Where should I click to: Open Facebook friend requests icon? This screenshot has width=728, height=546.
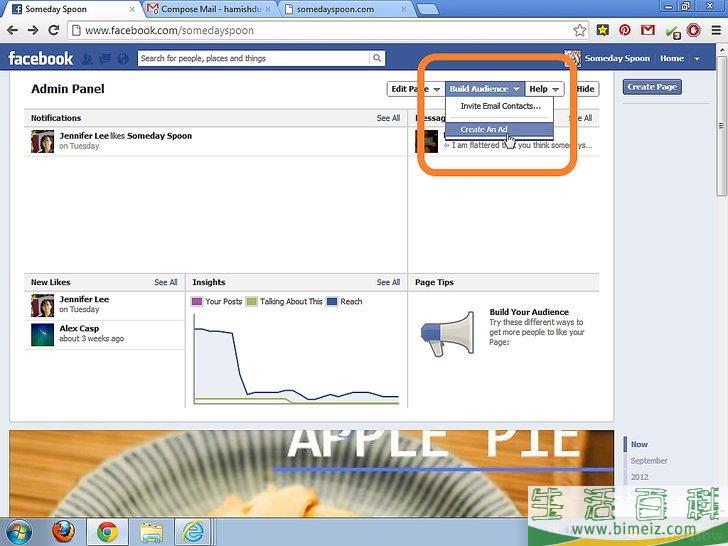click(x=87, y=58)
